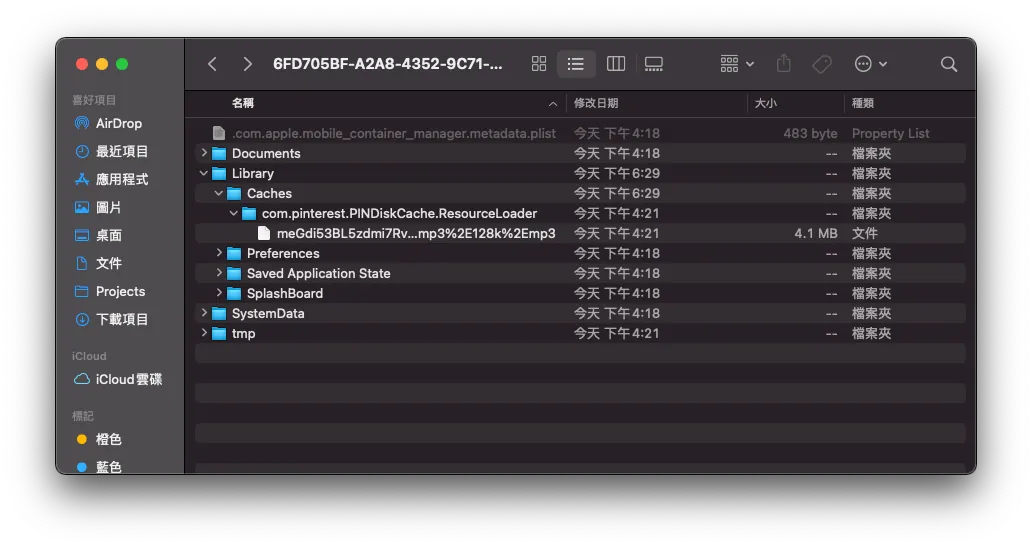This screenshot has height=548, width=1032.
Task: Collapse the Library folder
Action: (x=204, y=173)
